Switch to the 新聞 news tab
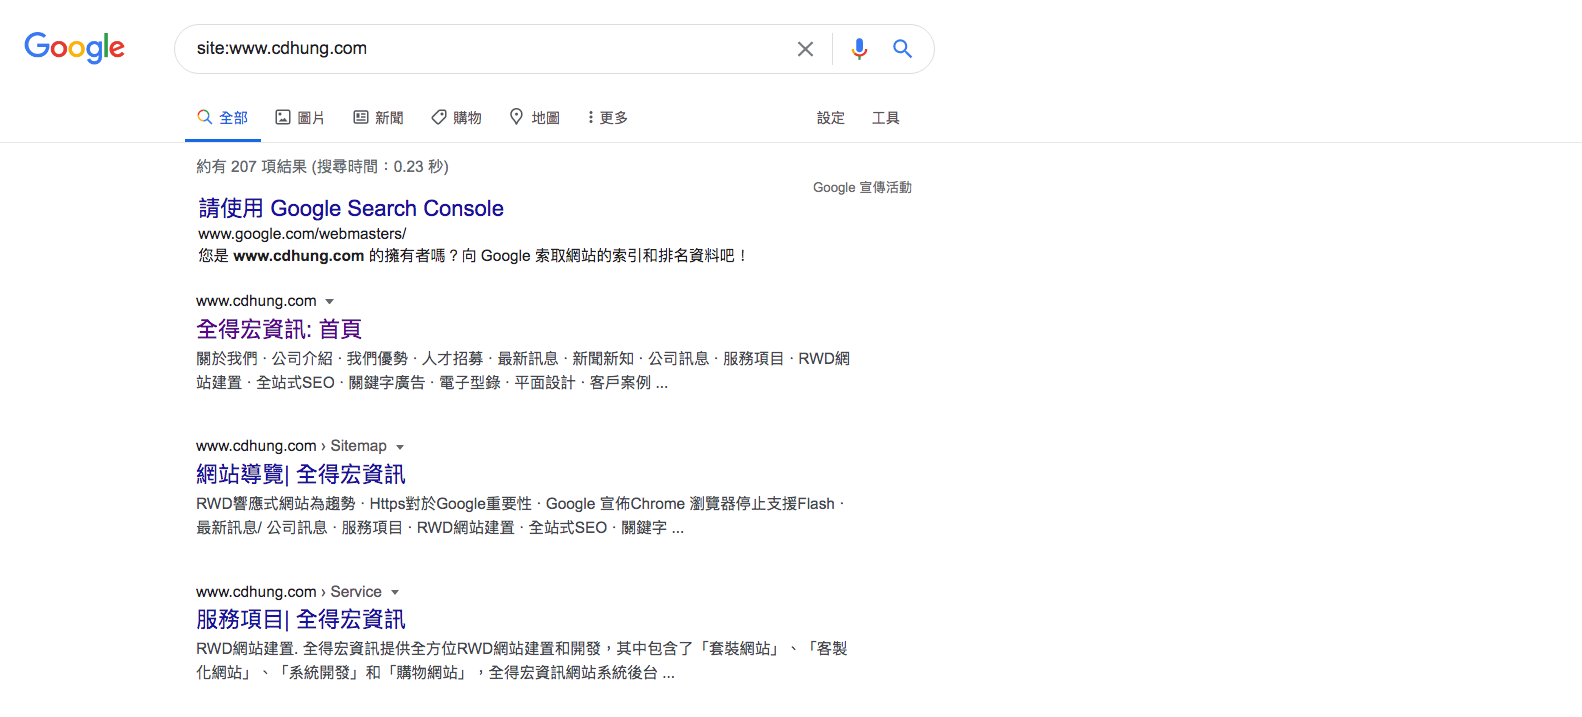The width and height of the screenshot is (1582, 717). [x=378, y=118]
